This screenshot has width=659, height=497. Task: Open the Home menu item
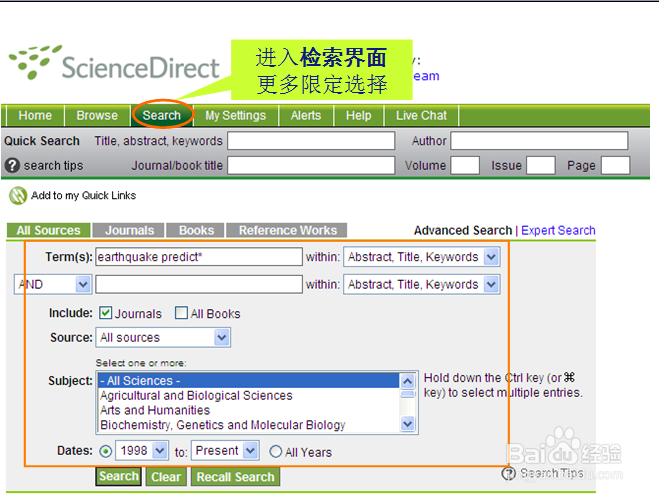[35, 116]
